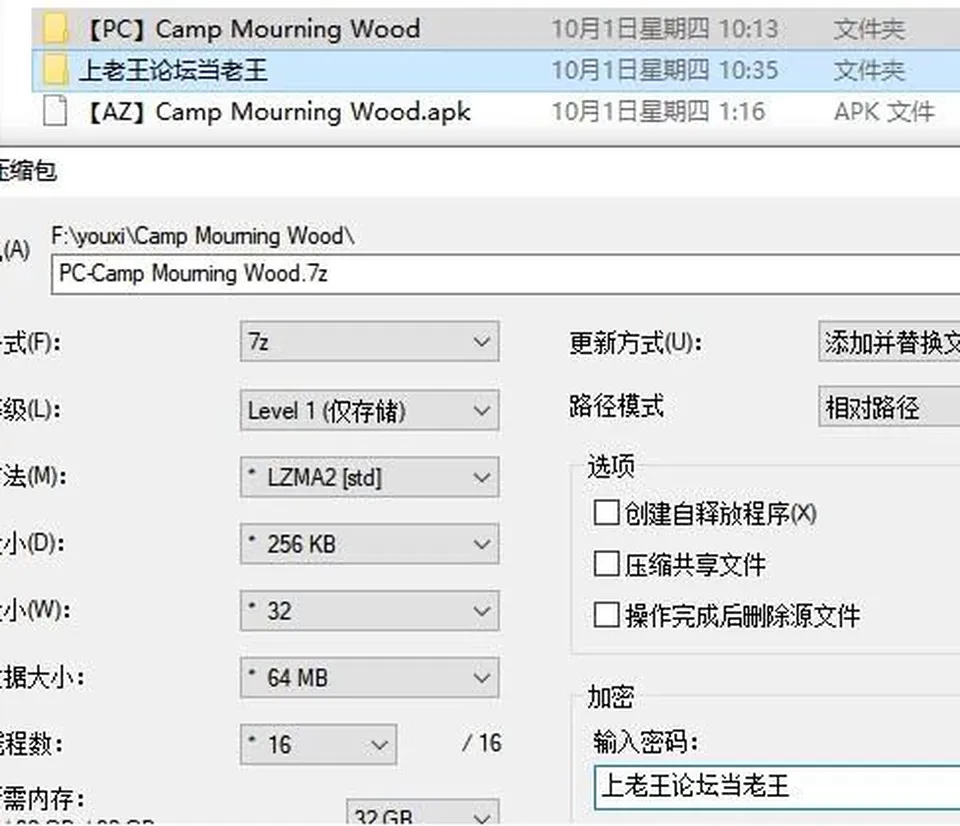Open the 更新方式 dropdown showing 添加并替换

tap(889, 342)
